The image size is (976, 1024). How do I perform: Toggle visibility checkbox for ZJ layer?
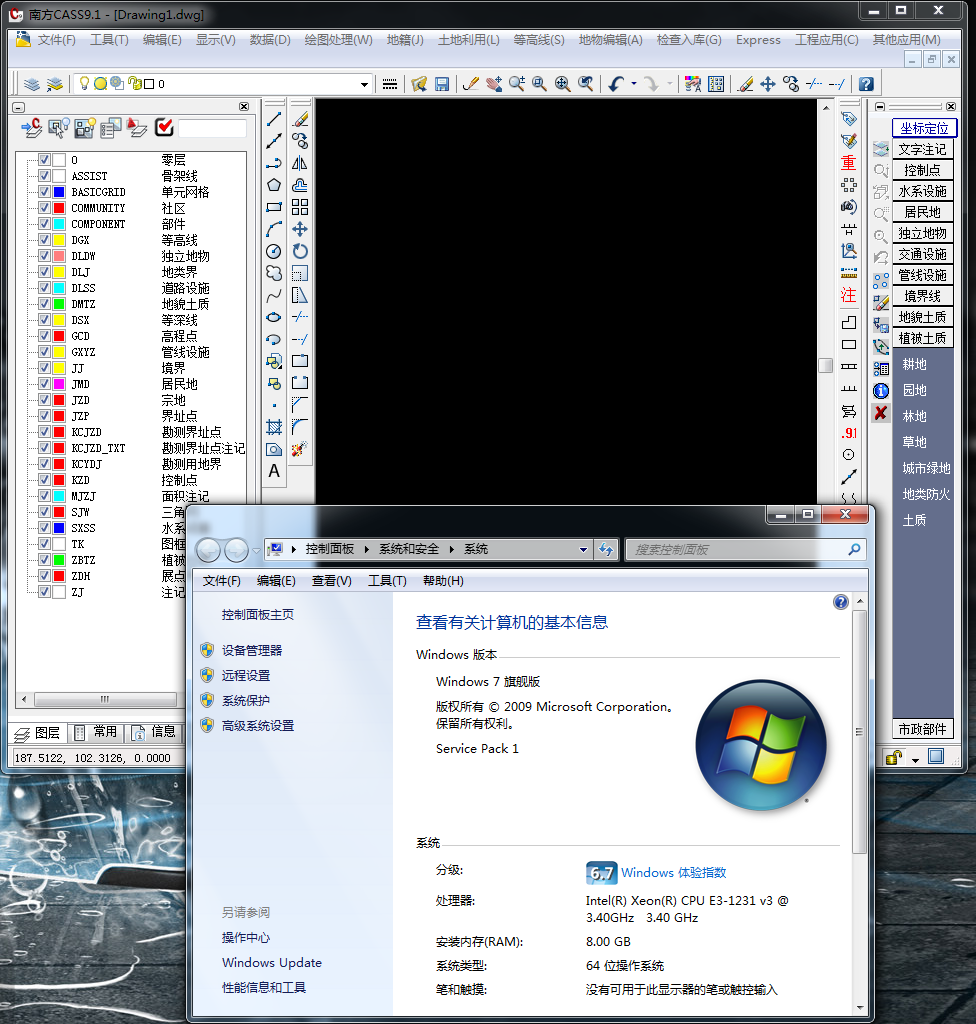pos(44,592)
